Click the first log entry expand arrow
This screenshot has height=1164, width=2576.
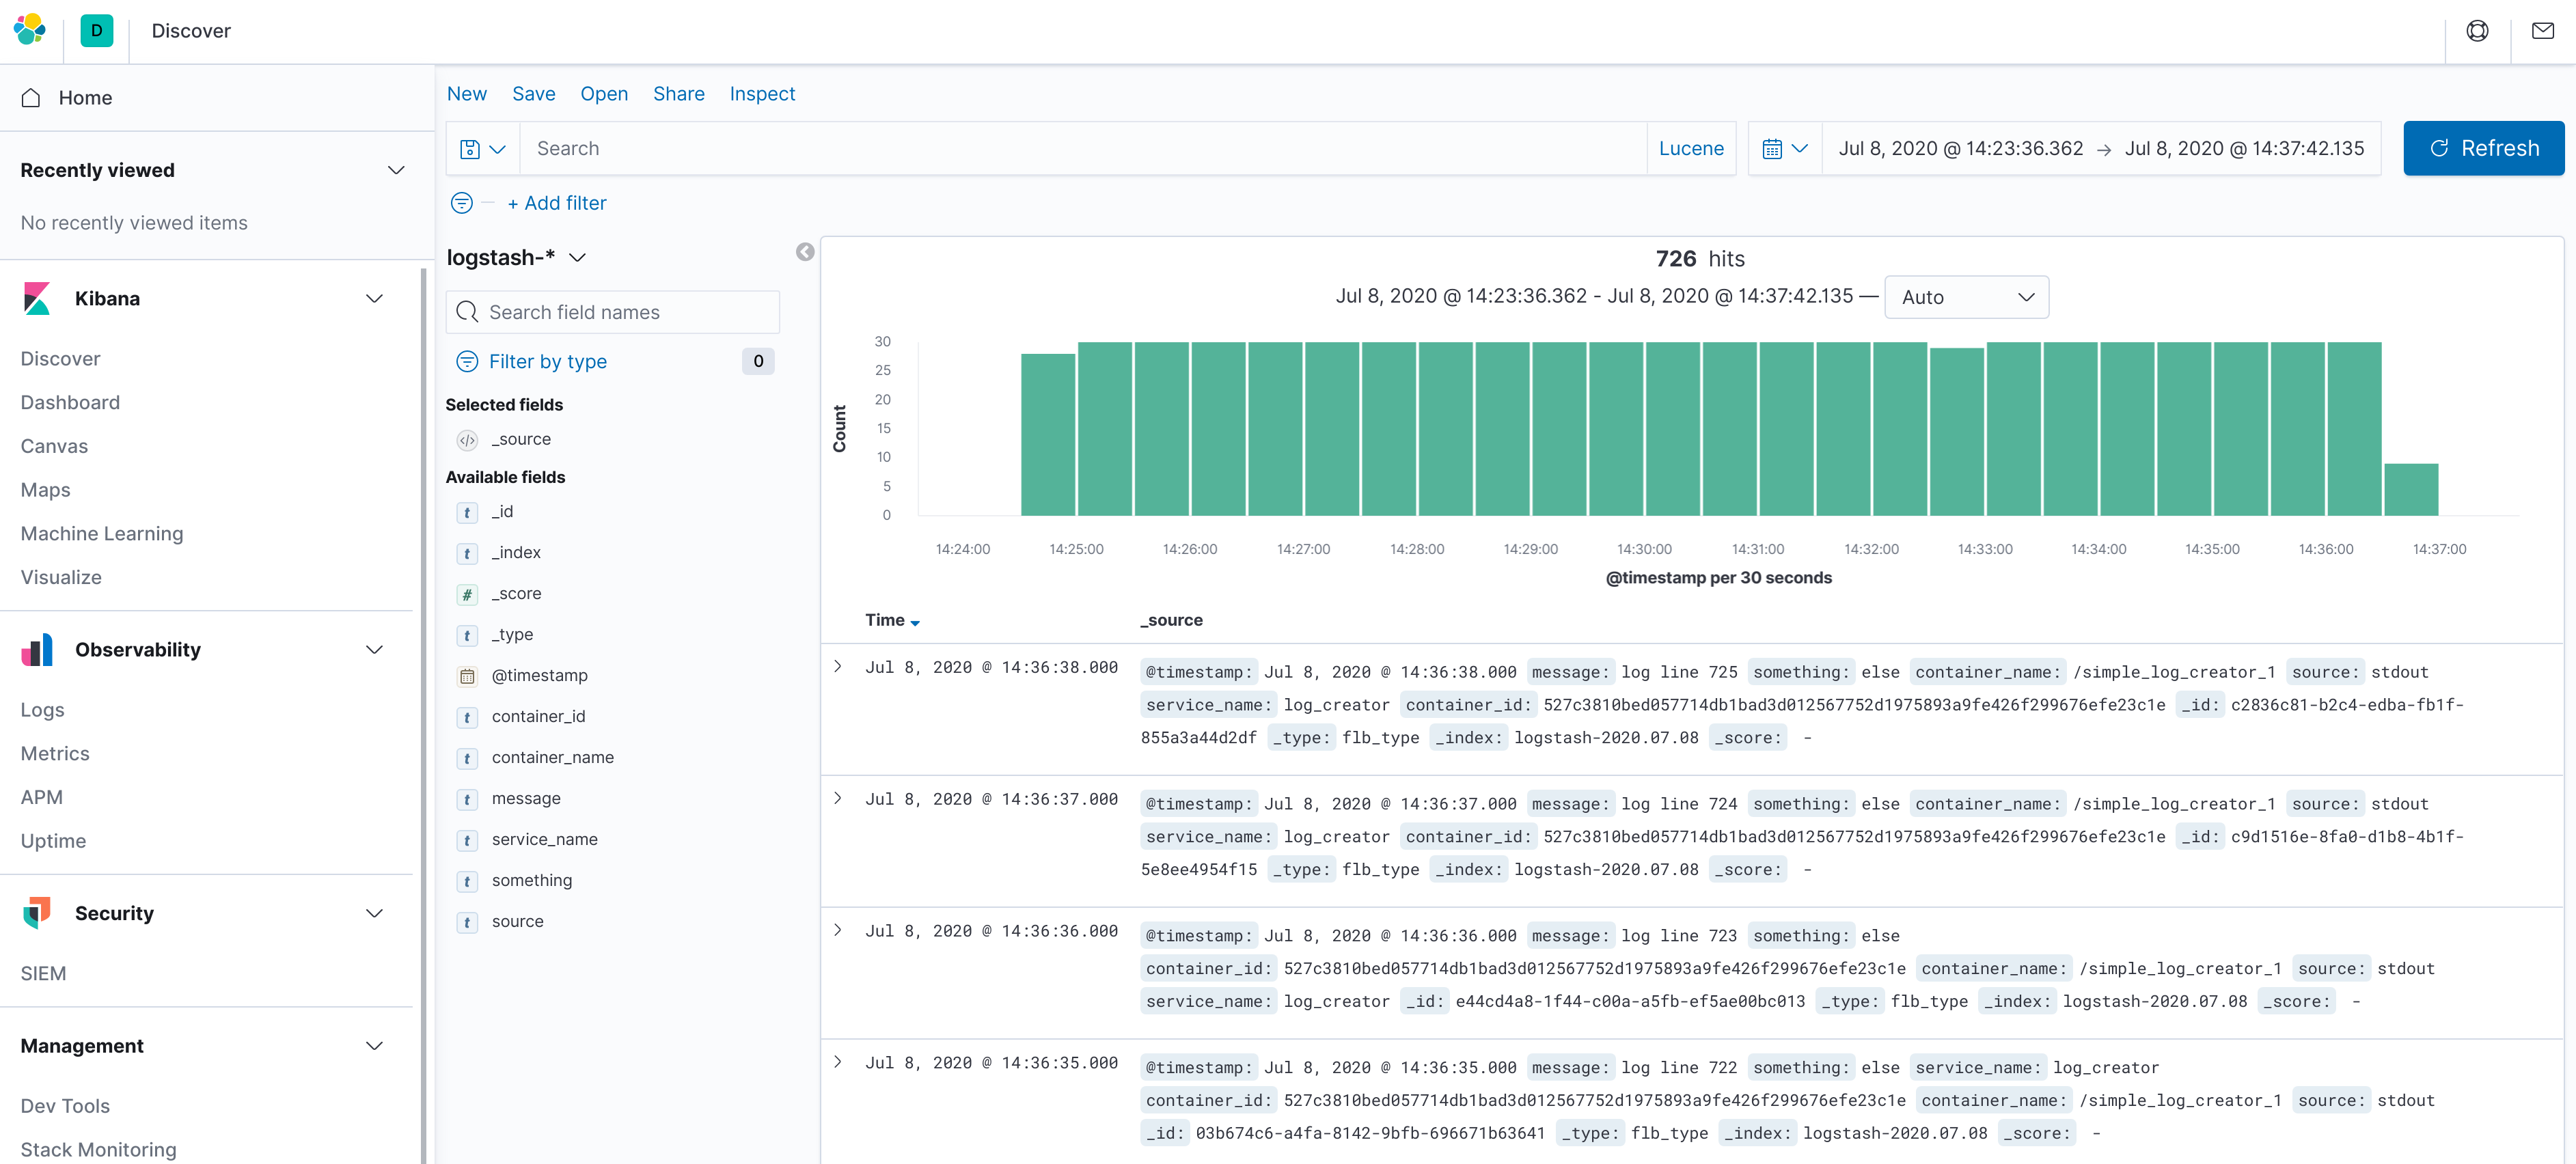coord(840,668)
